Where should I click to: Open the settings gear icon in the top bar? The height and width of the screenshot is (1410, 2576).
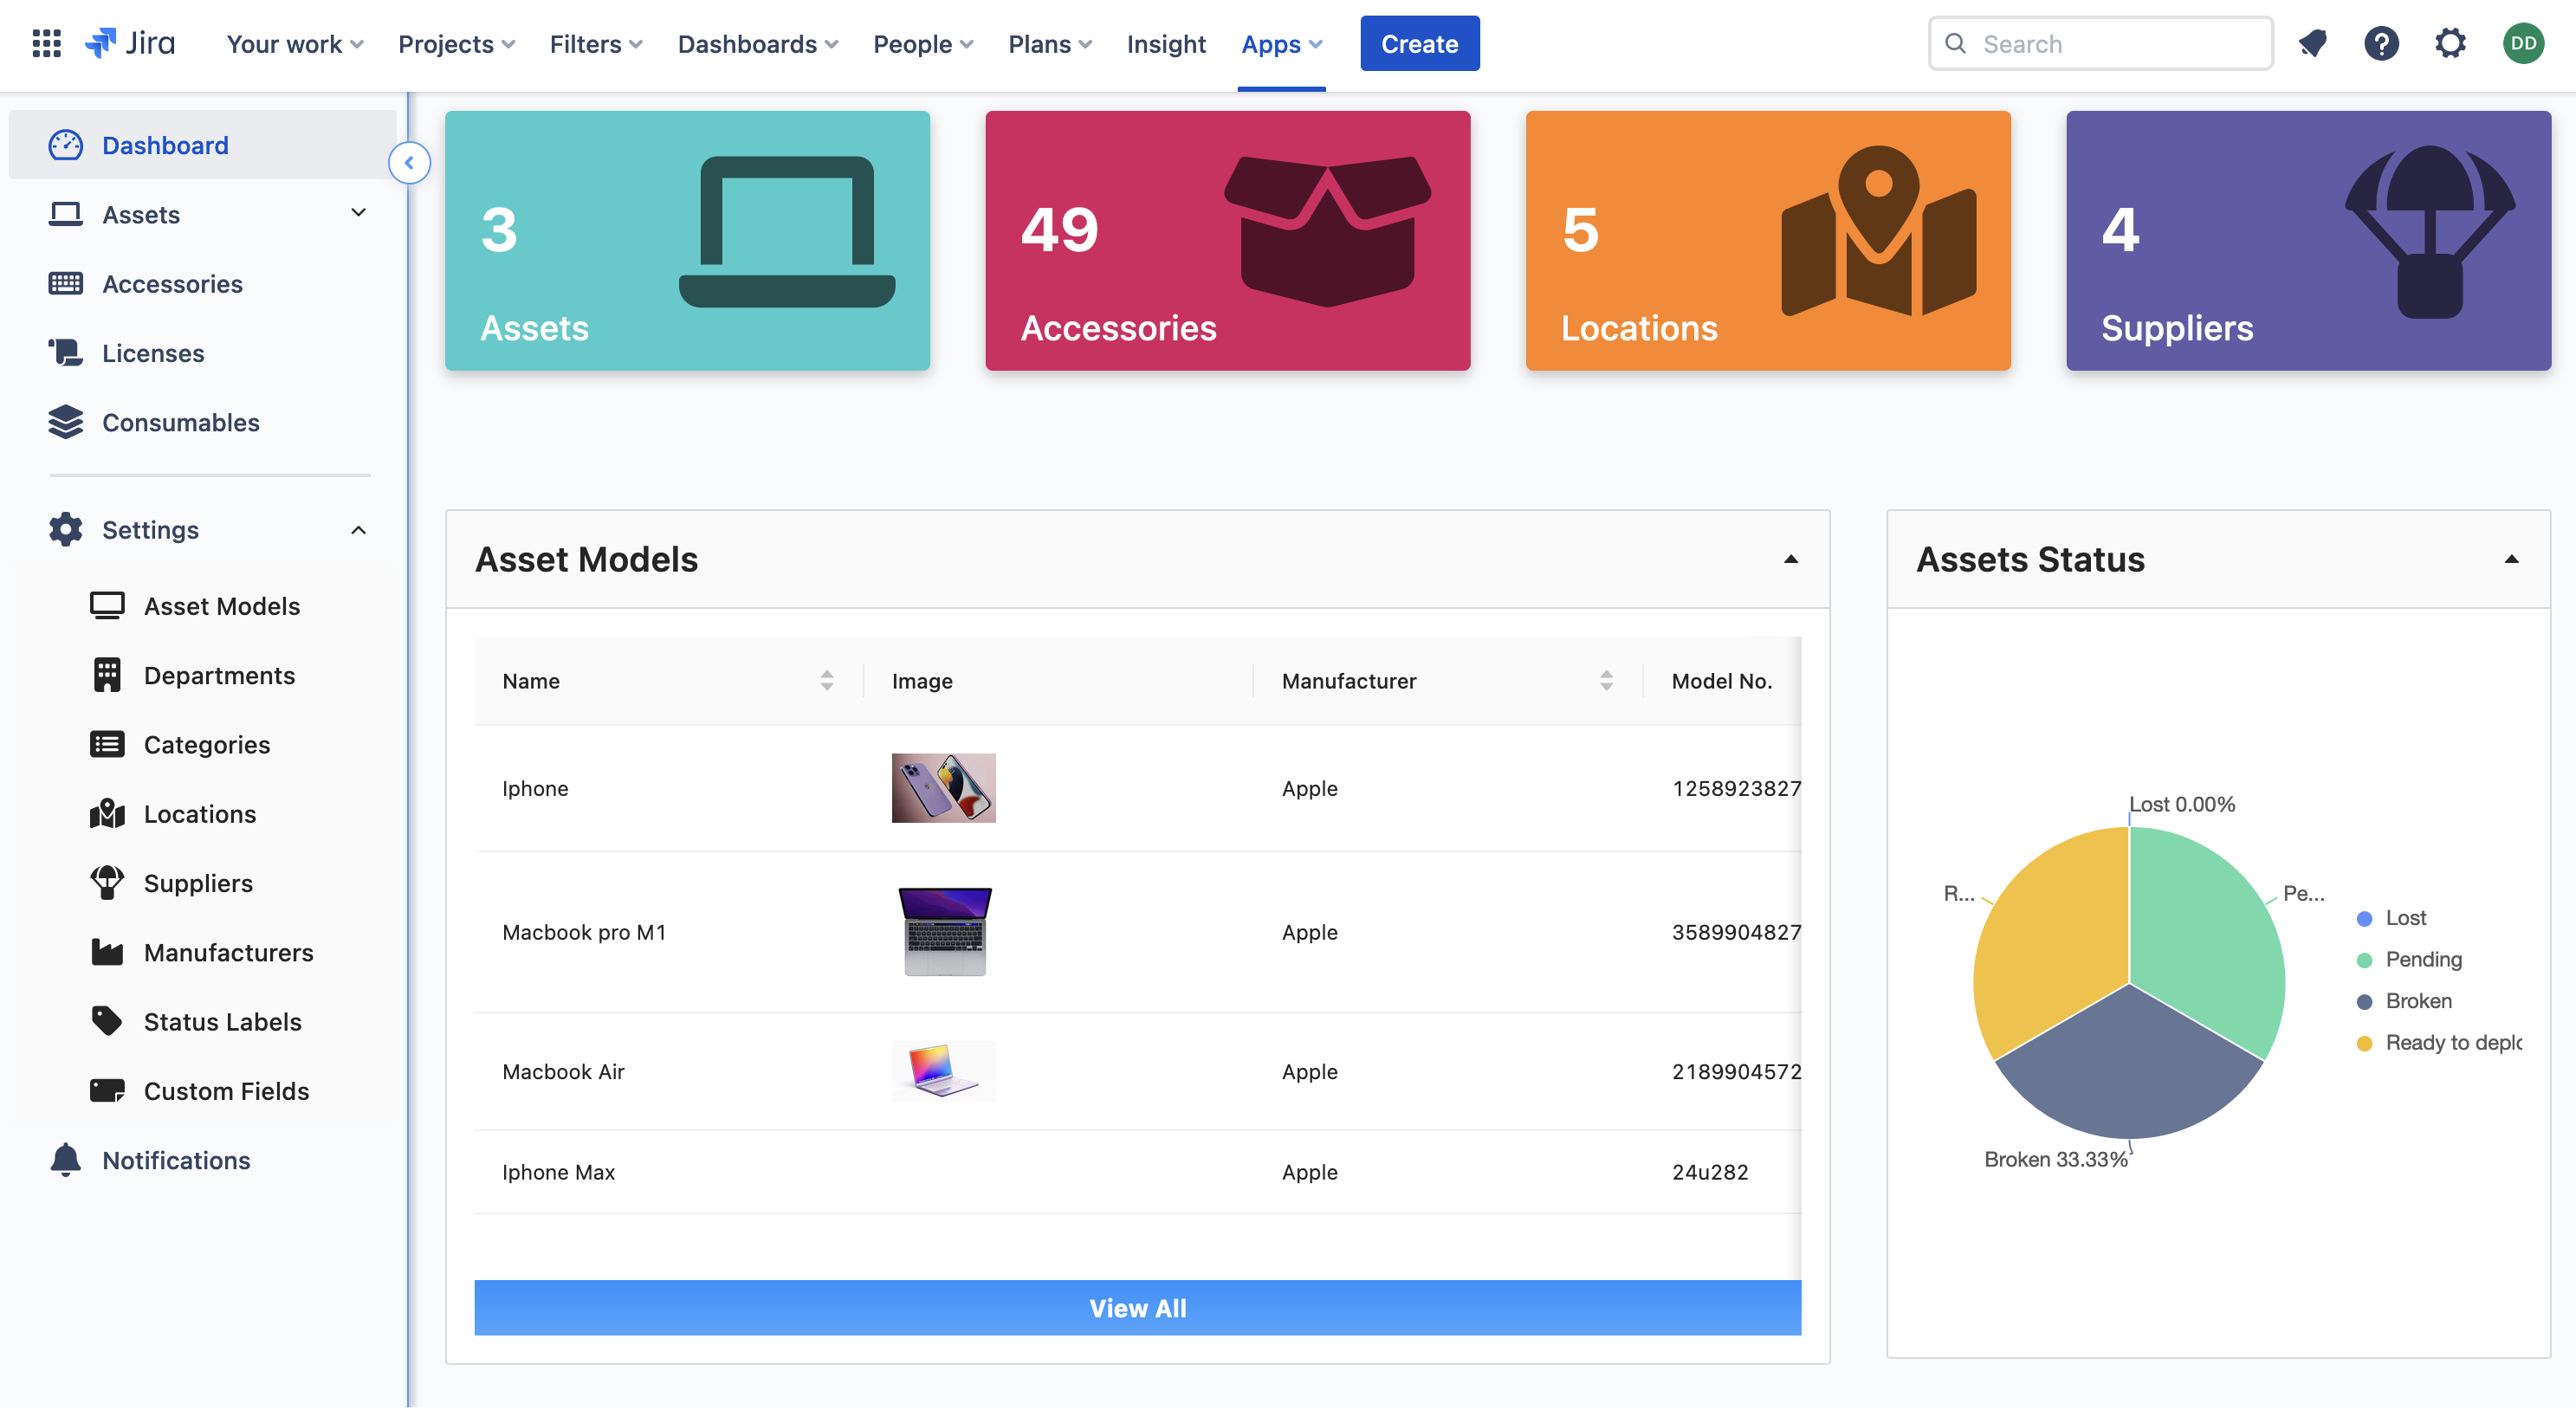[2450, 43]
